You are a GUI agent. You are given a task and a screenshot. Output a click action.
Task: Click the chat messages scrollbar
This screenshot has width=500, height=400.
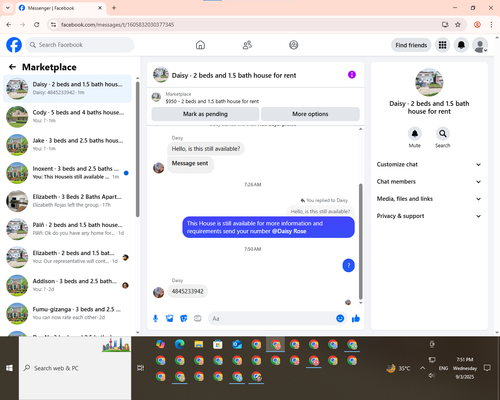click(x=360, y=241)
